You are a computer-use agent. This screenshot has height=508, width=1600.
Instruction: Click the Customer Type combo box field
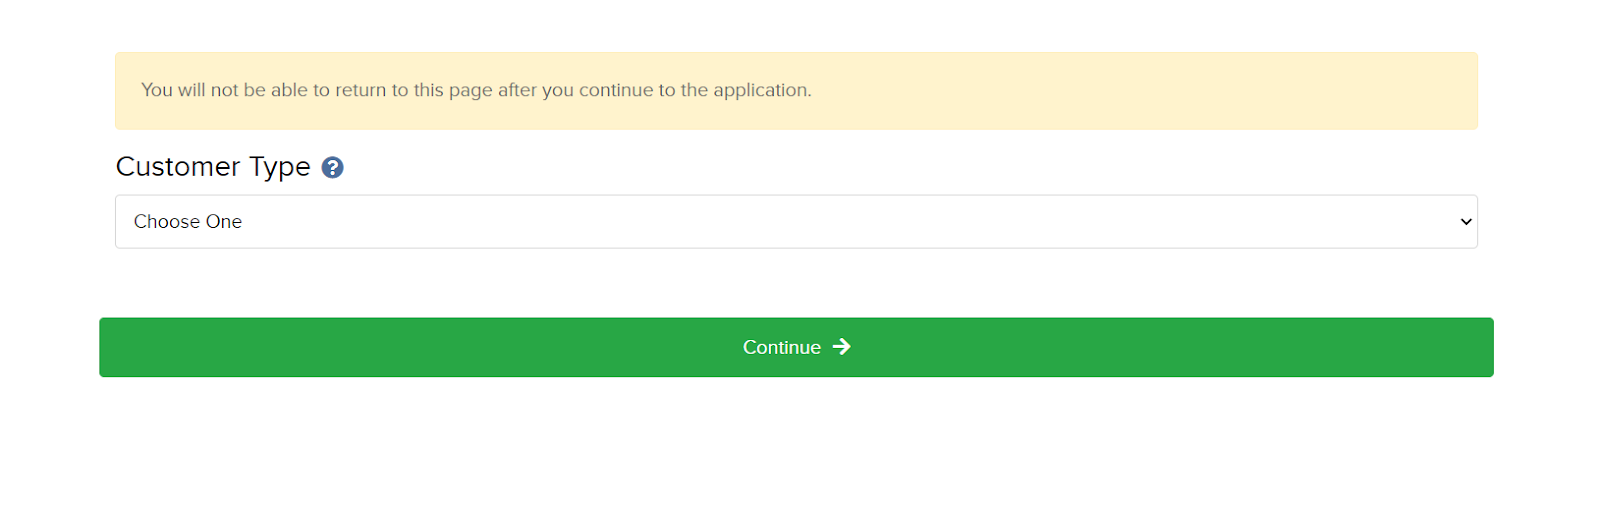[x=796, y=222]
